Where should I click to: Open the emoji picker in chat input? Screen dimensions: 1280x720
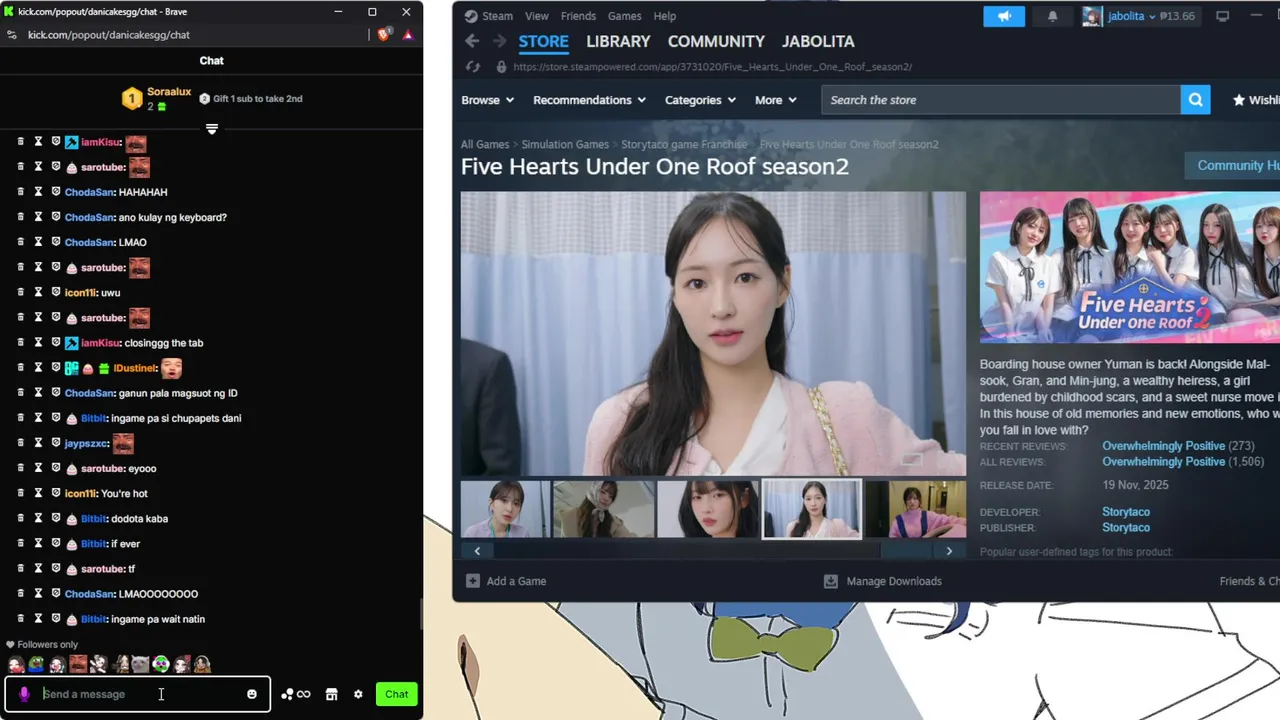click(x=252, y=694)
